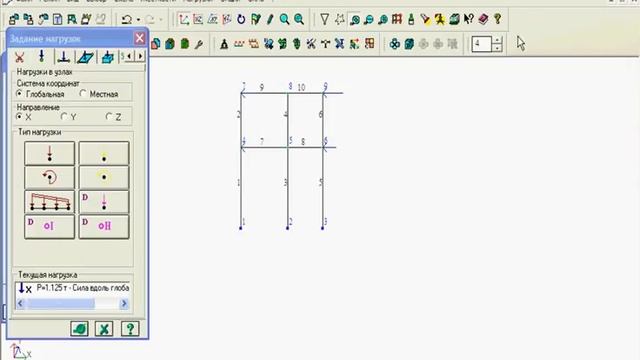Screen dimensions: 640x360
Task: Select the upper yellow-circle dot load type button
Action: (104, 153)
